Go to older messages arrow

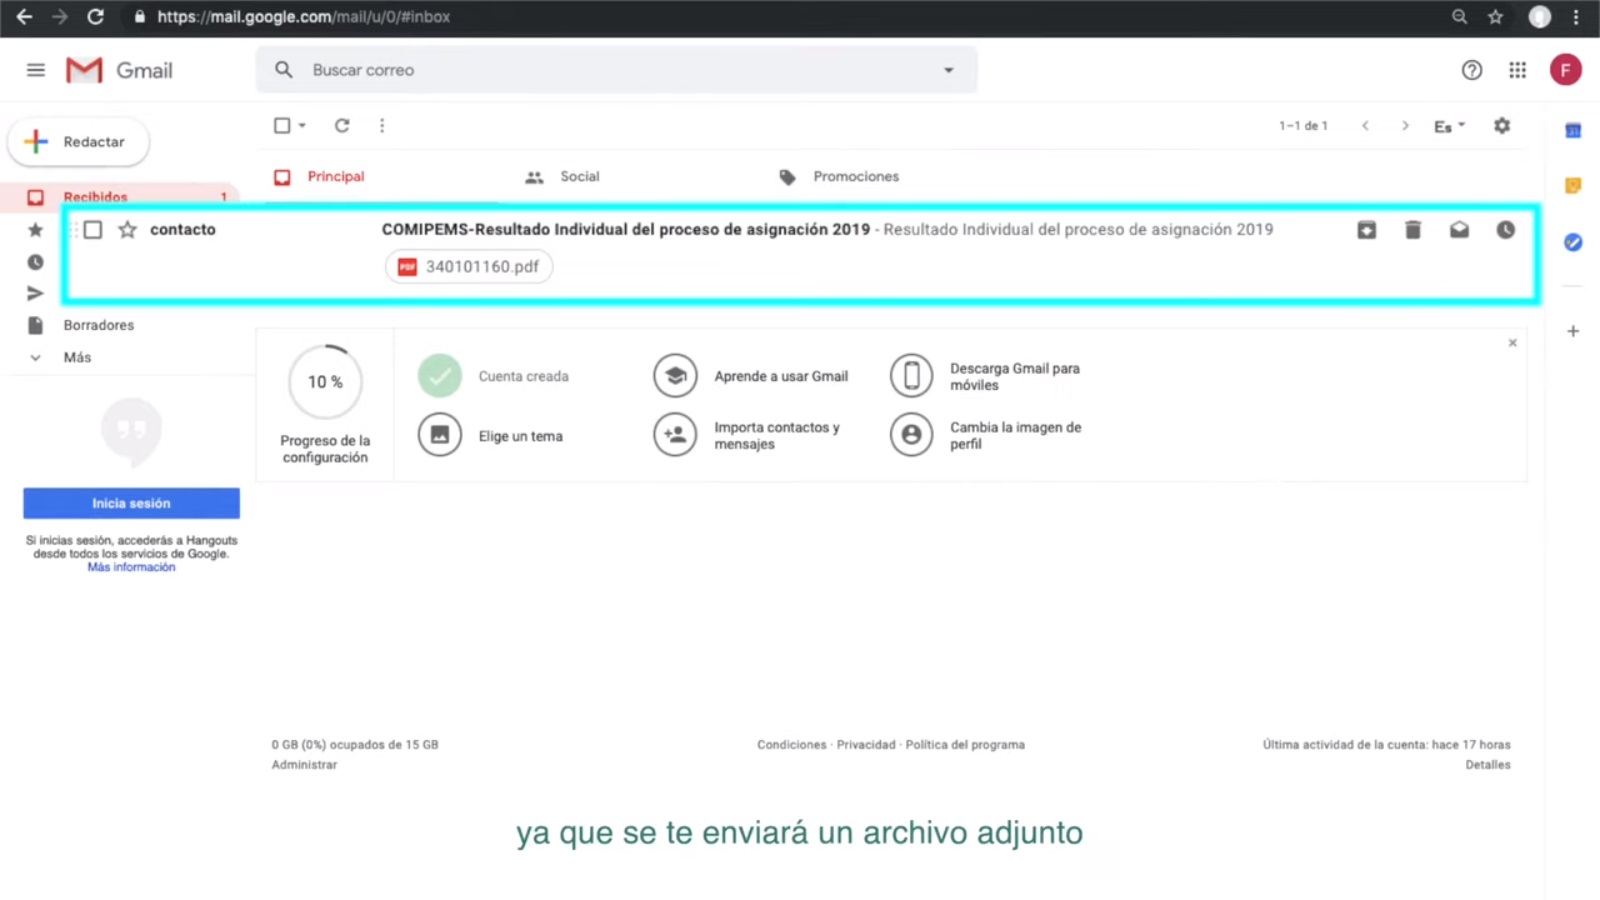pyautogui.click(x=1405, y=126)
